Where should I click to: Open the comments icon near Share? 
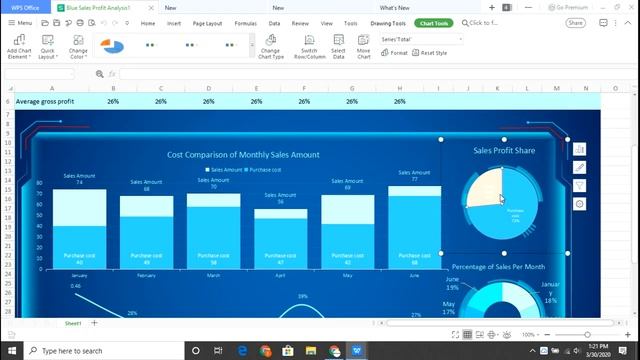click(x=603, y=23)
